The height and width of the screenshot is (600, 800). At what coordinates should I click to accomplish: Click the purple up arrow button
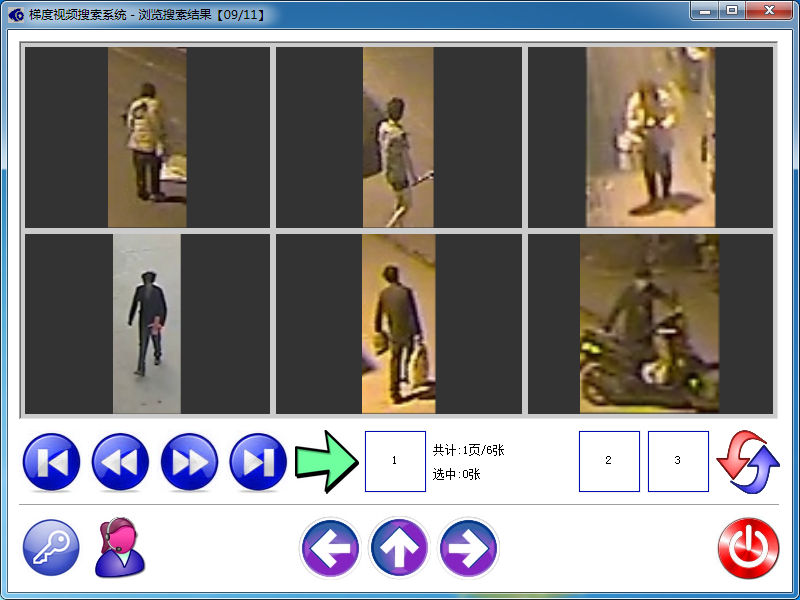(x=399, y=547)
